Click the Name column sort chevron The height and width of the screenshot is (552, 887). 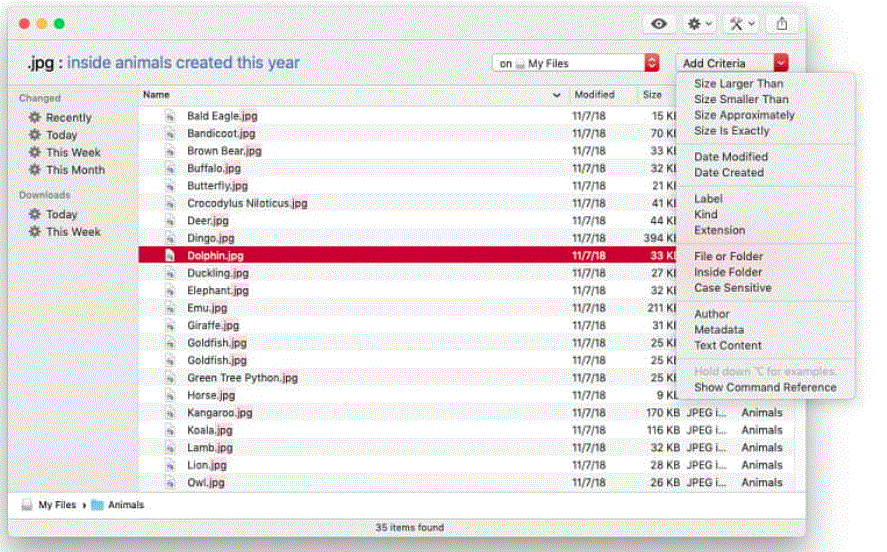coord(557,95)
